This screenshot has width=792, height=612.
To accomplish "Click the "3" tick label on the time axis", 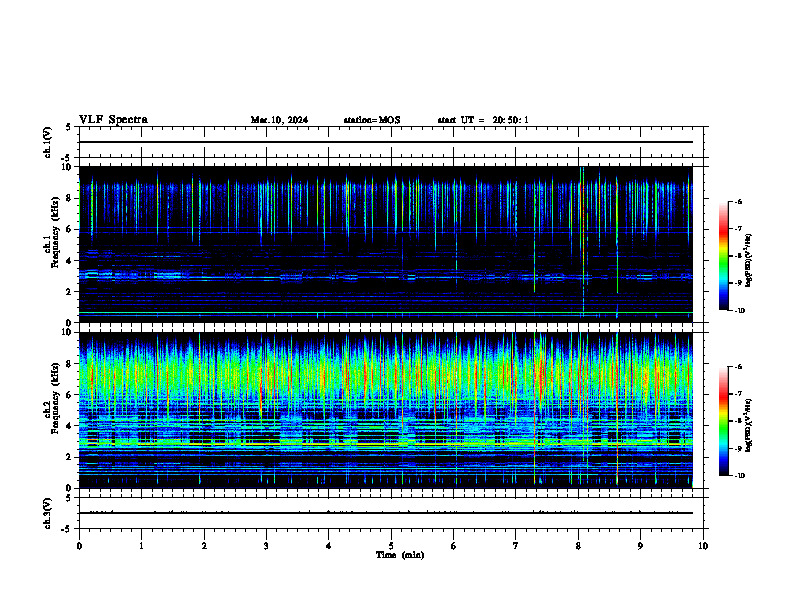I will pos(266,546).
